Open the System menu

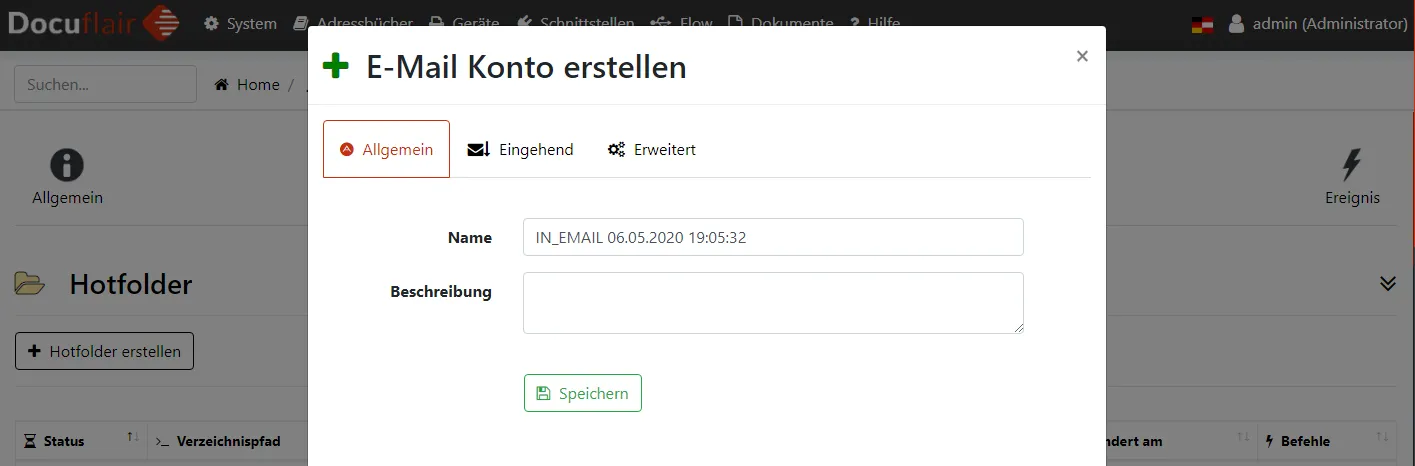(240, 23)
